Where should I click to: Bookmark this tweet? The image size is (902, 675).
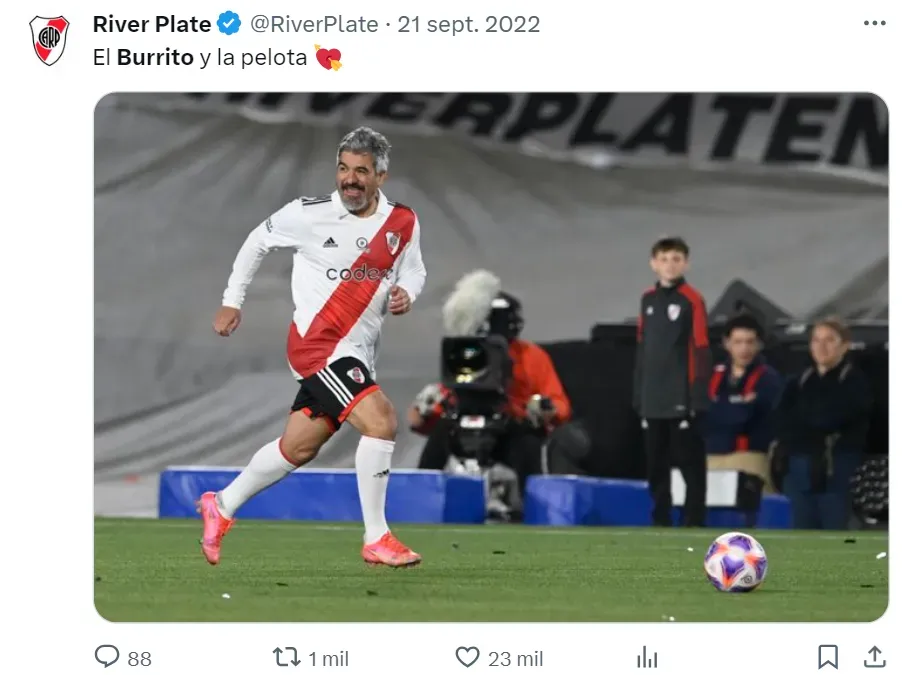(828, 657)
